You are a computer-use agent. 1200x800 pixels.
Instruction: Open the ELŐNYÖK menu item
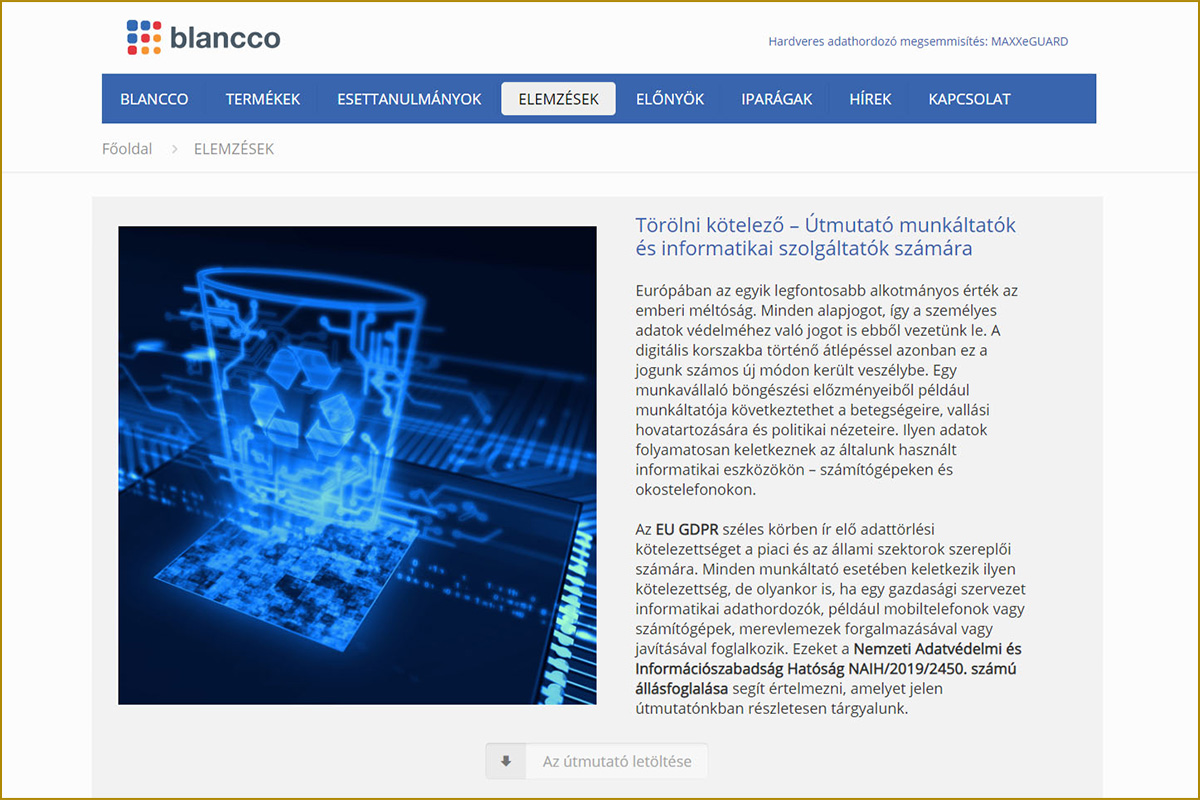point(670,99)
